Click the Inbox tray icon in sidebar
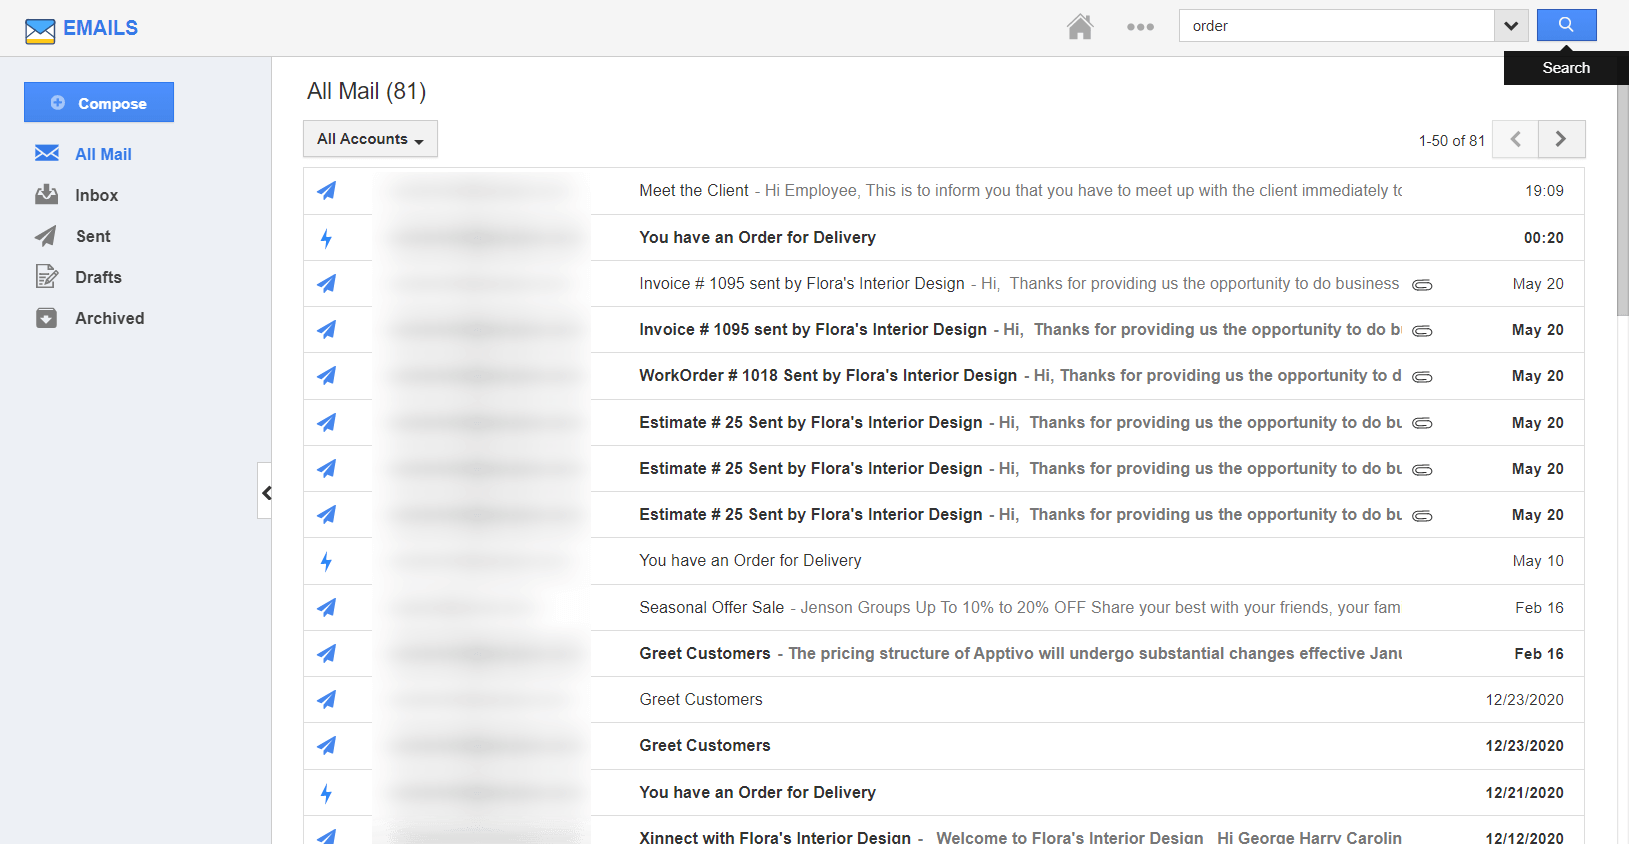The image size is (1629, 844). [47, 194]
